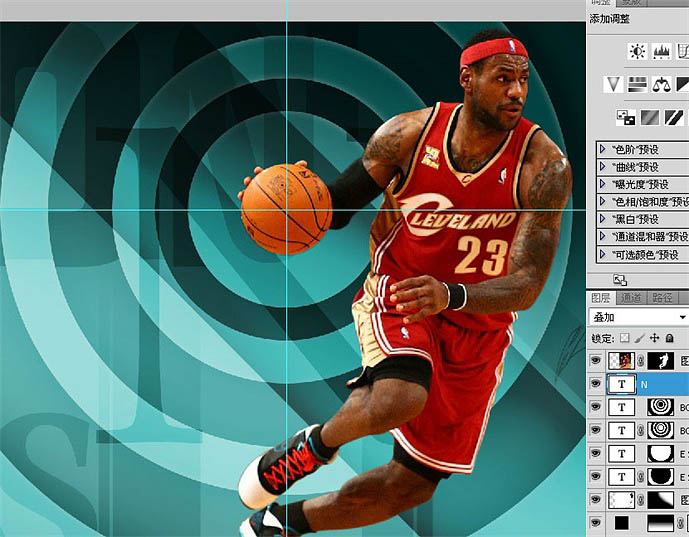Add a Hue/Saturation adjustment (gradient bars icon)
Image resolution: width=689 pixels, height=537 pixels.
(x=637, y=84)
